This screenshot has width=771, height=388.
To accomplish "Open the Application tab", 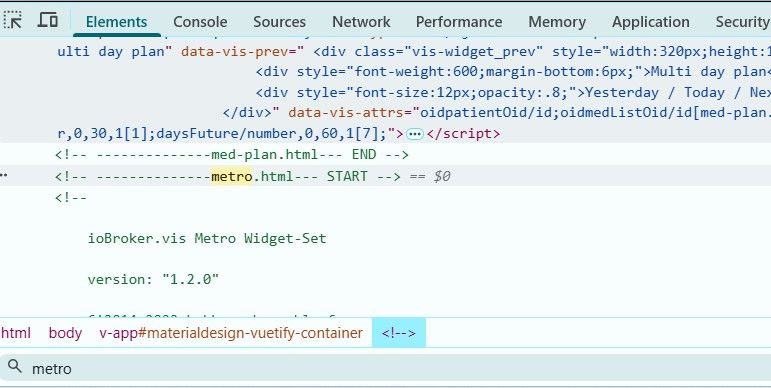I will [651, 22].
